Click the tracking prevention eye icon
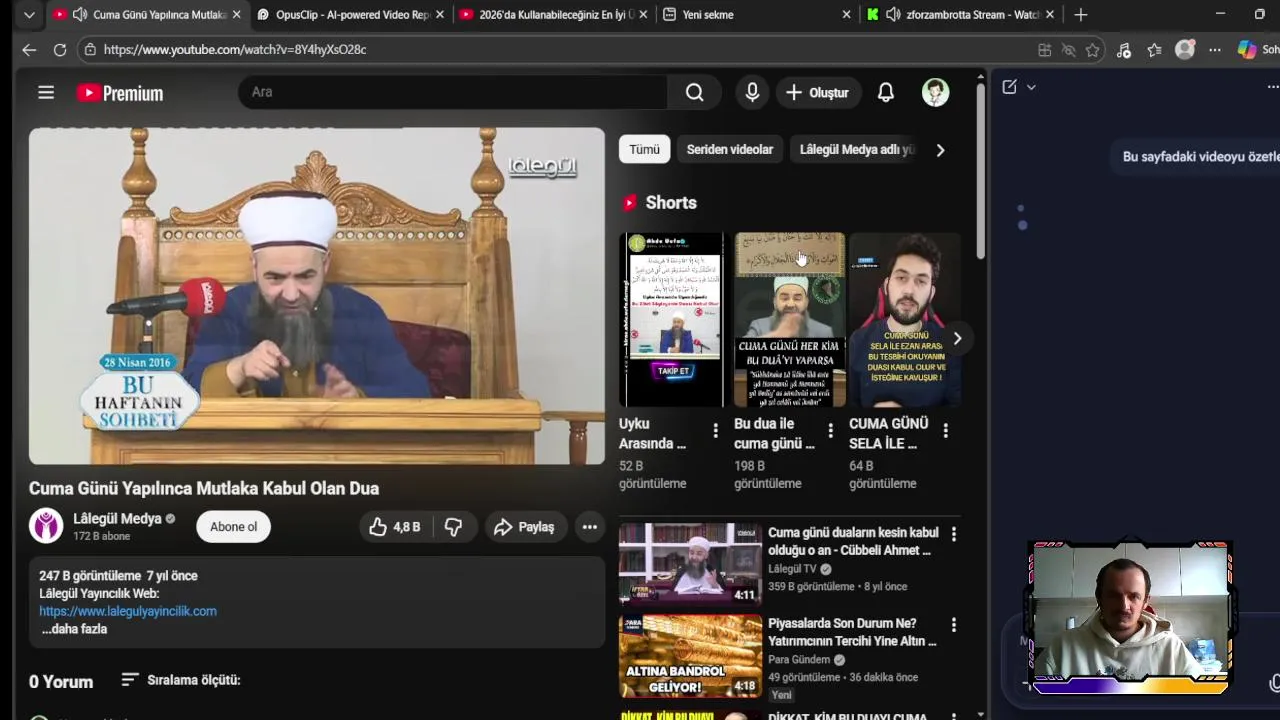 [x=1069, y=50]
